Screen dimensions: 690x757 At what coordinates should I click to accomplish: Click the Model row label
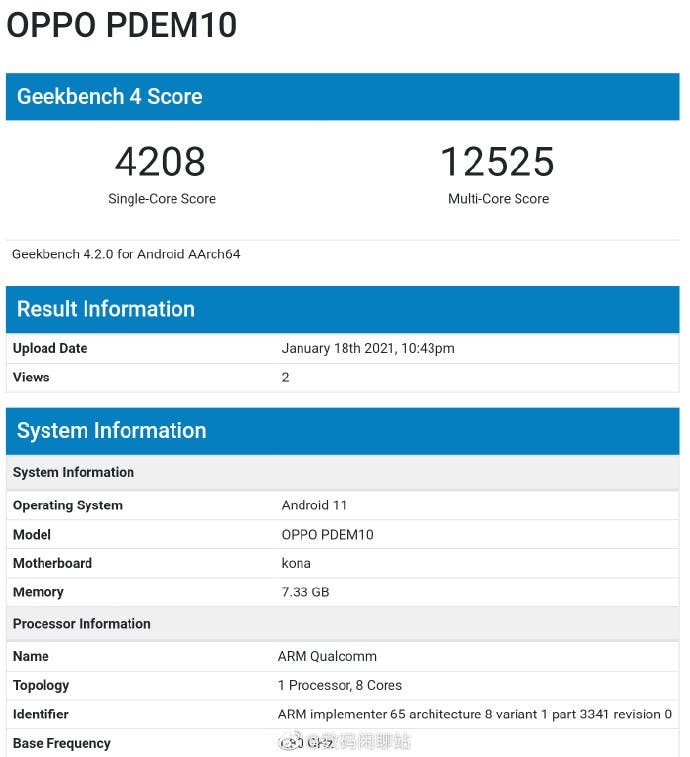click(x=32, y=534)
